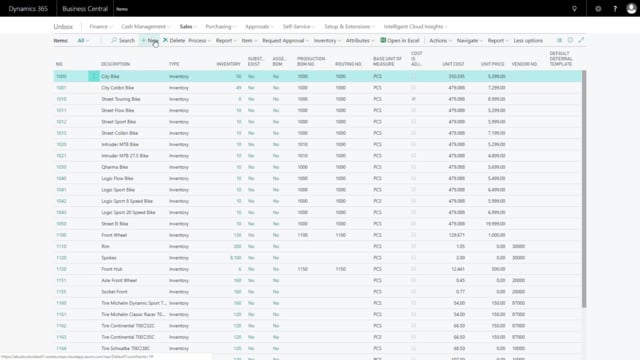Screen dimensions: 640x360
Task: Open the Tell Me search lightbulb icon
Action: point(574,9)
